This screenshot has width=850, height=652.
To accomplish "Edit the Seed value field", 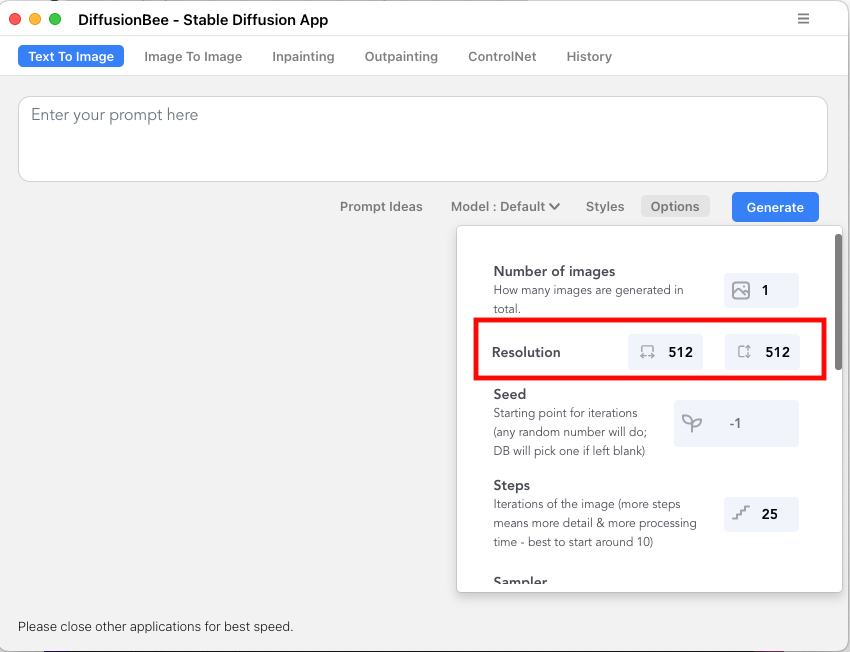I will tap(736, 423).
